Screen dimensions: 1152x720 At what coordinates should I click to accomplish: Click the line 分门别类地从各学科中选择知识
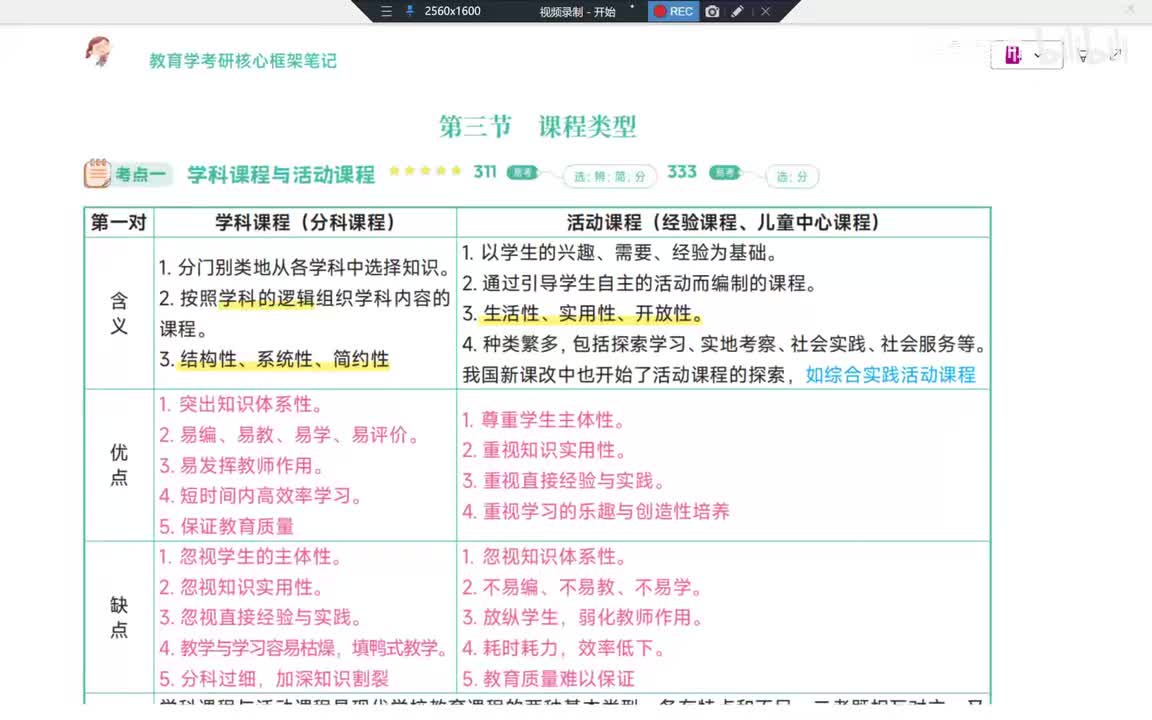(305, 267)
